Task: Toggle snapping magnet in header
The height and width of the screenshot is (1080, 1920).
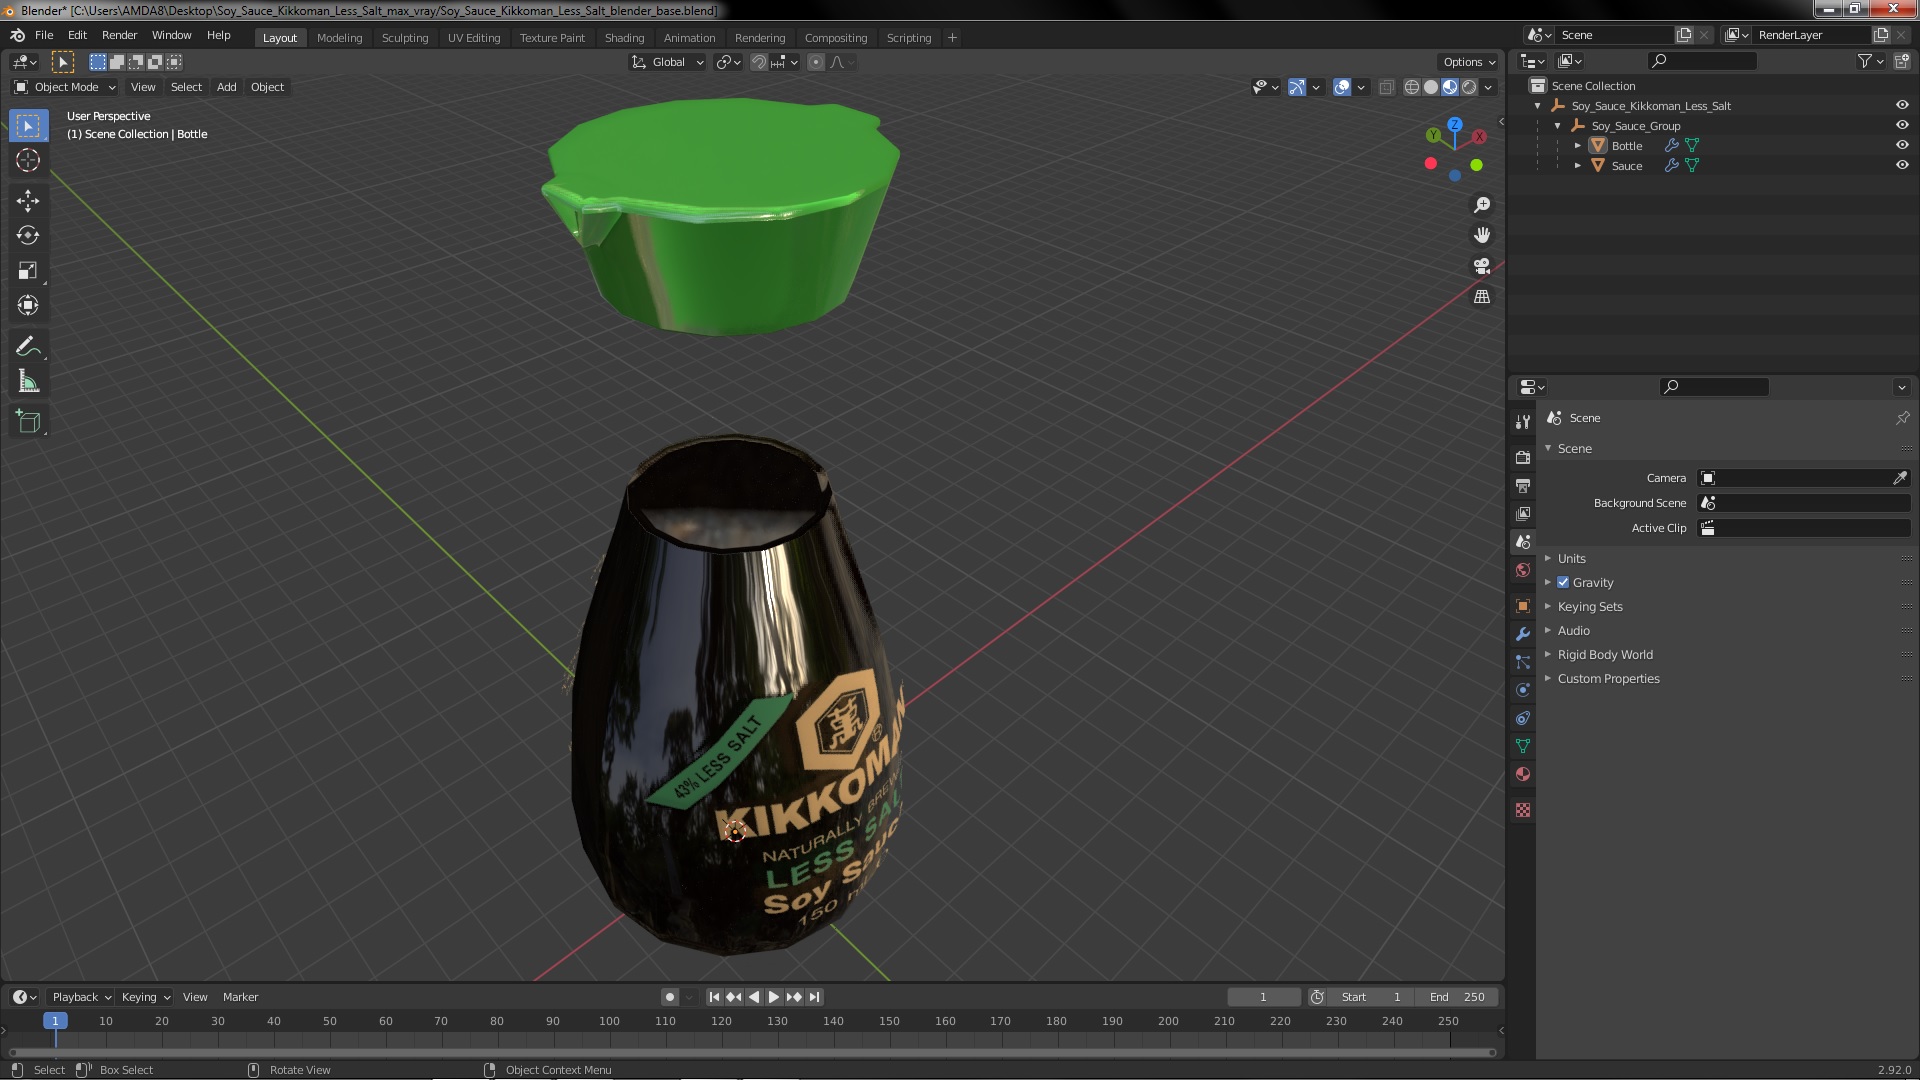Action: pos(759,62)
